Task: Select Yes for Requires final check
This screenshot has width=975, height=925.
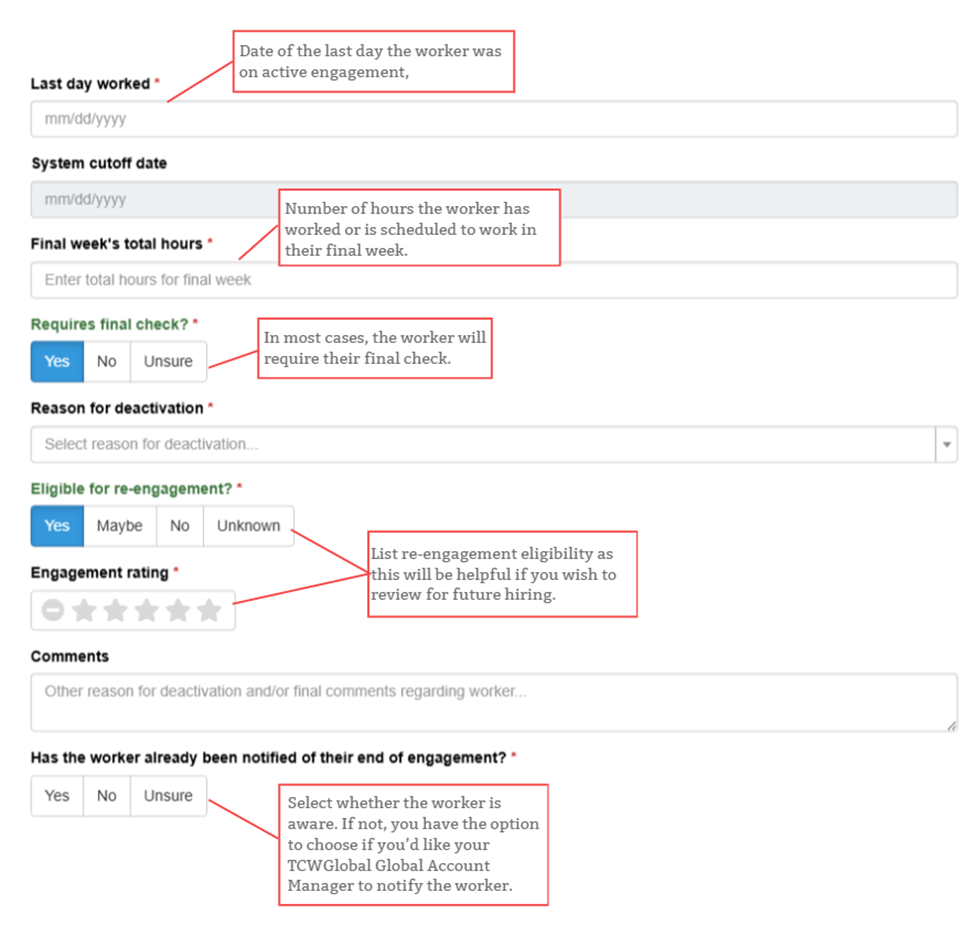Action: (x=57, y=362)
